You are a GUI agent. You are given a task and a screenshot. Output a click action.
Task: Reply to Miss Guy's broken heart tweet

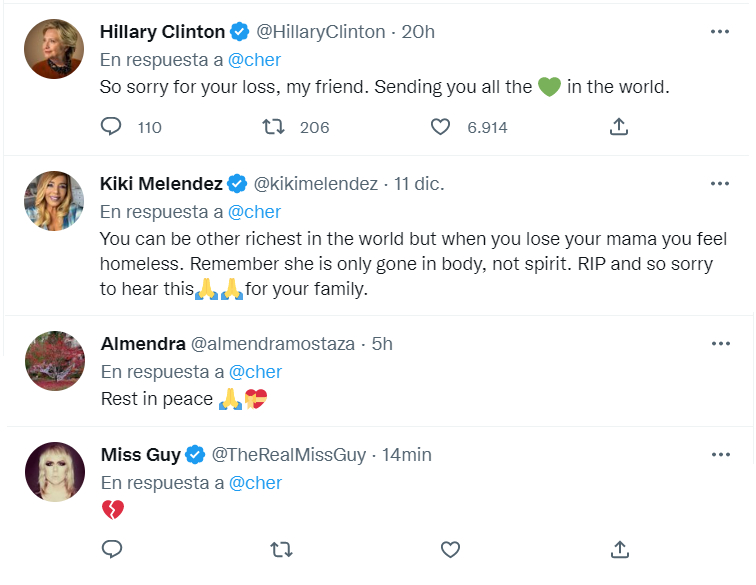tap(112, 549)
